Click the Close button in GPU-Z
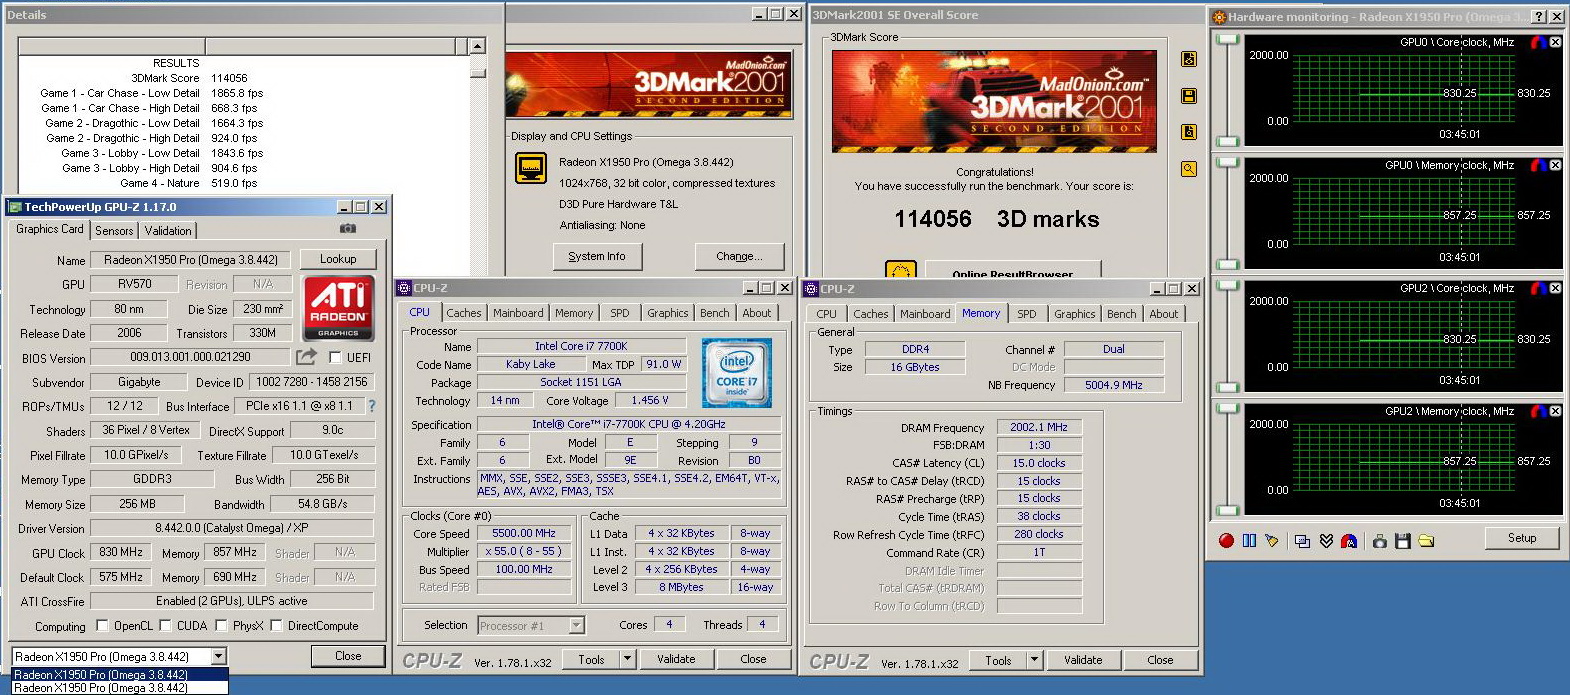The width and height of the screenshot is (1570, 695). (348, 656)
